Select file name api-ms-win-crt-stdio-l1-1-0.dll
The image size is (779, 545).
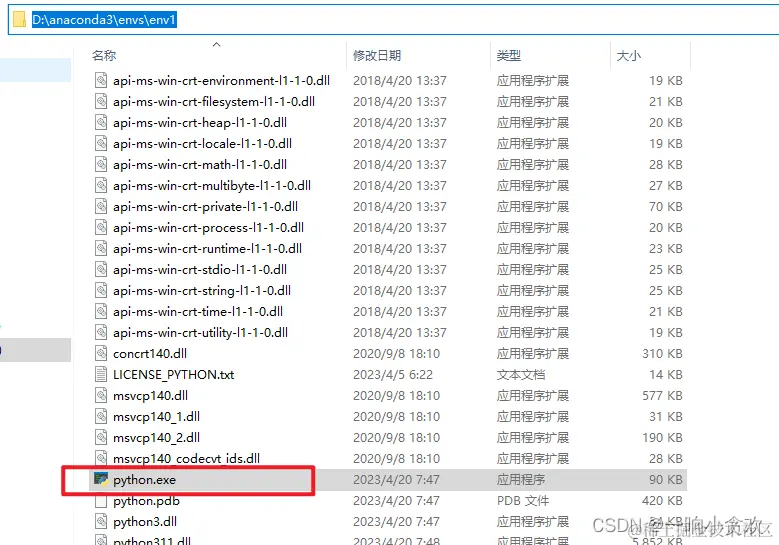pos(200,269)
